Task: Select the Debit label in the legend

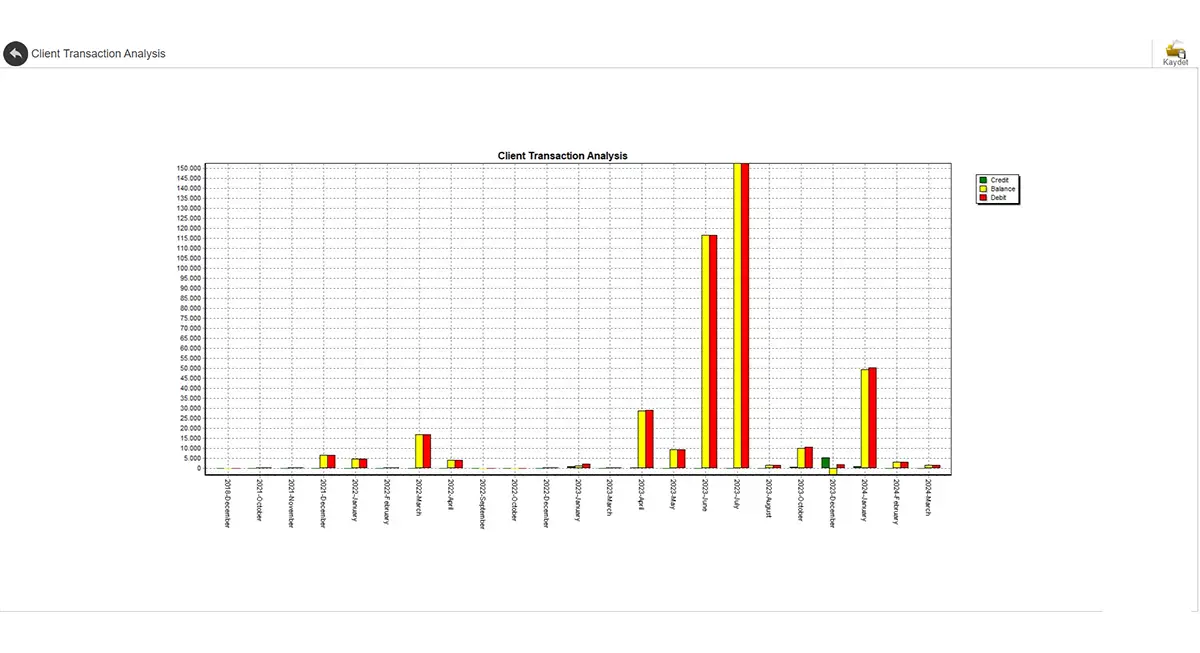Action: [998, 198]
